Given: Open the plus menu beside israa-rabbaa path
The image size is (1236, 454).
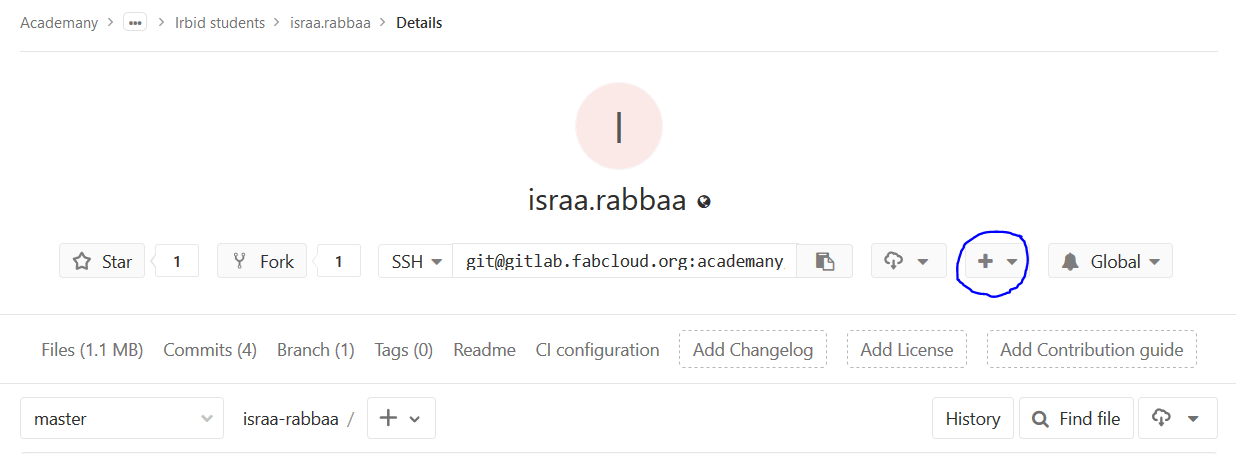Looking at the screenshot, I should tap(401, 418).
